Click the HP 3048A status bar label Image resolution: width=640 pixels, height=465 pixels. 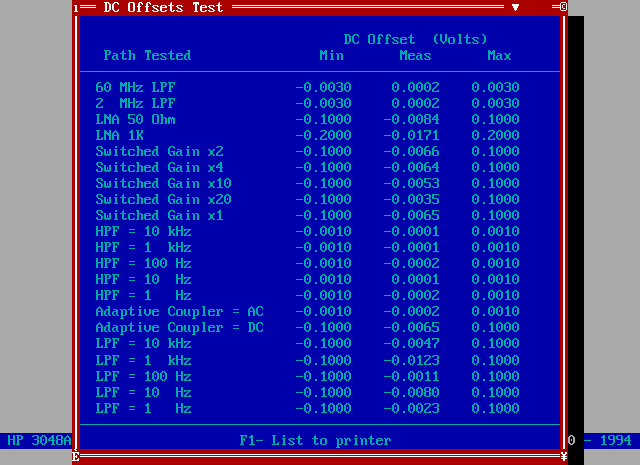tap(39, 441)
